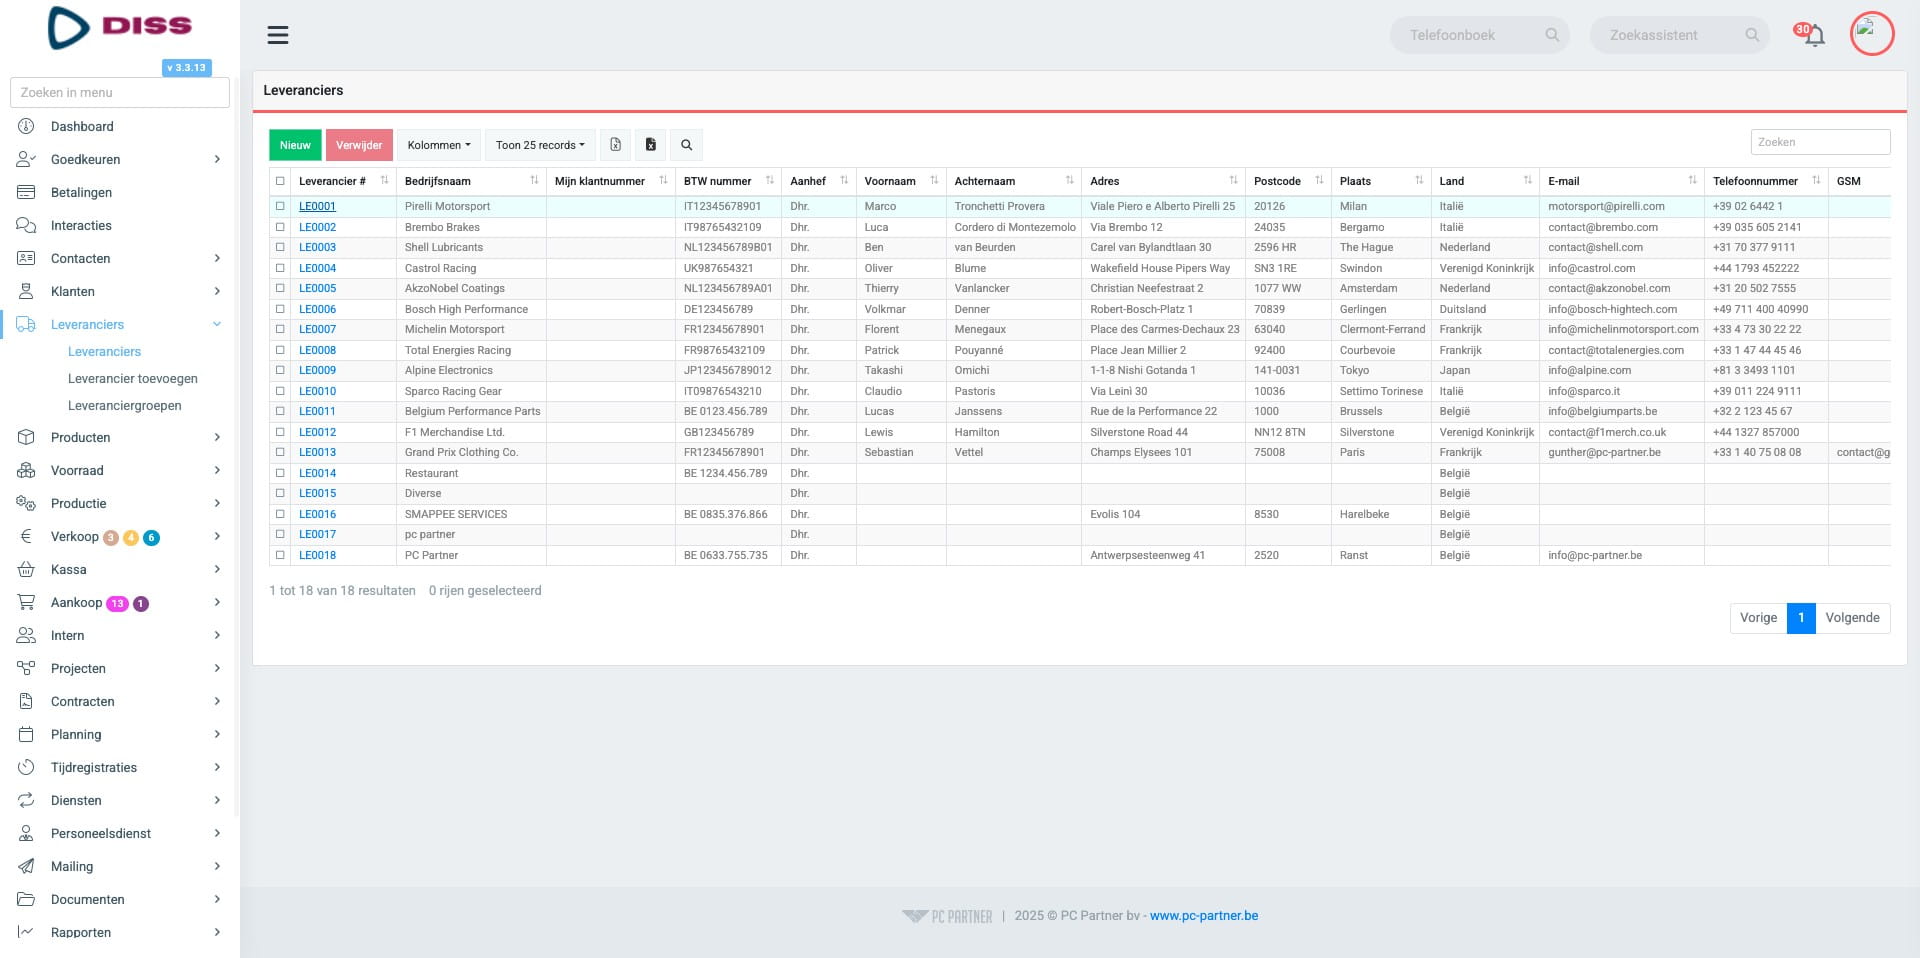
Task: Expand the Contacten menu chevron
Action: tap(217, 258)
